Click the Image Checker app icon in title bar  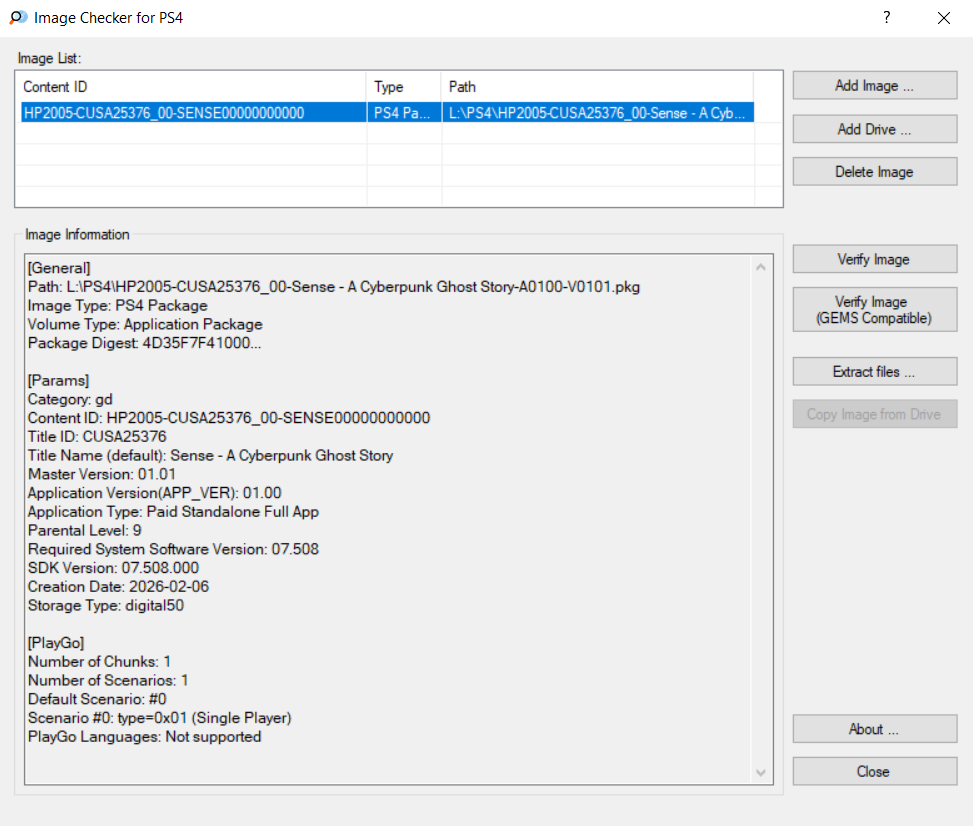(18, 18)
